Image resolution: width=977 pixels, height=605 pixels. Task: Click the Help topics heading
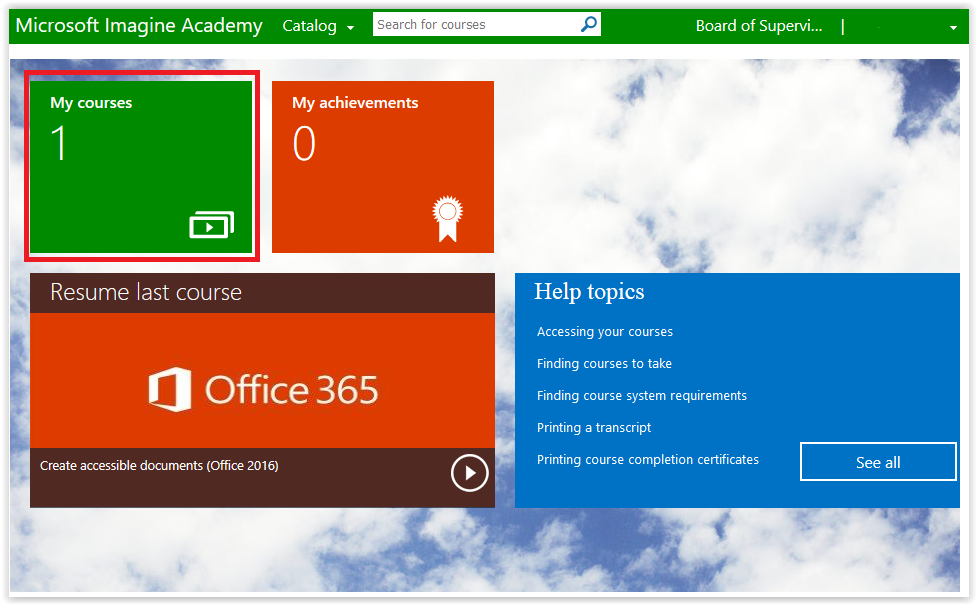589,292
